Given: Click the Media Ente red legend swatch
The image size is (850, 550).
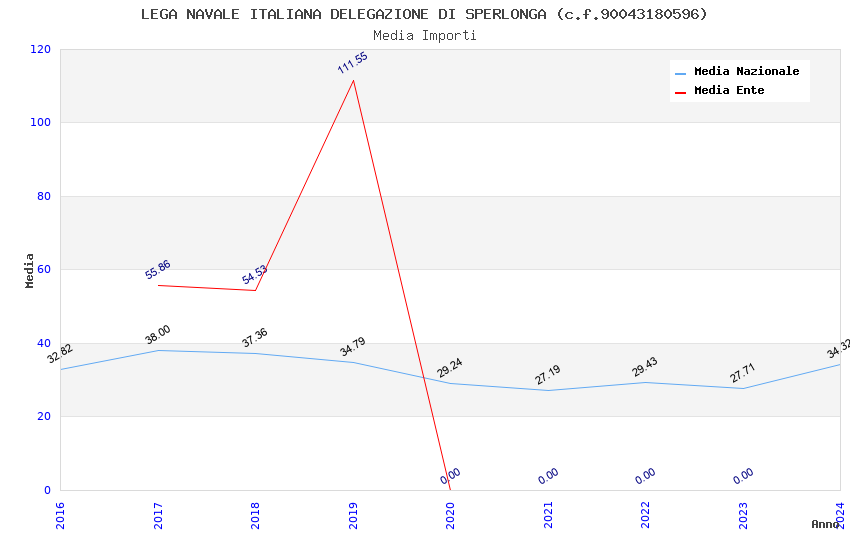Looking at the screenshot, I should tap(680, 93).
